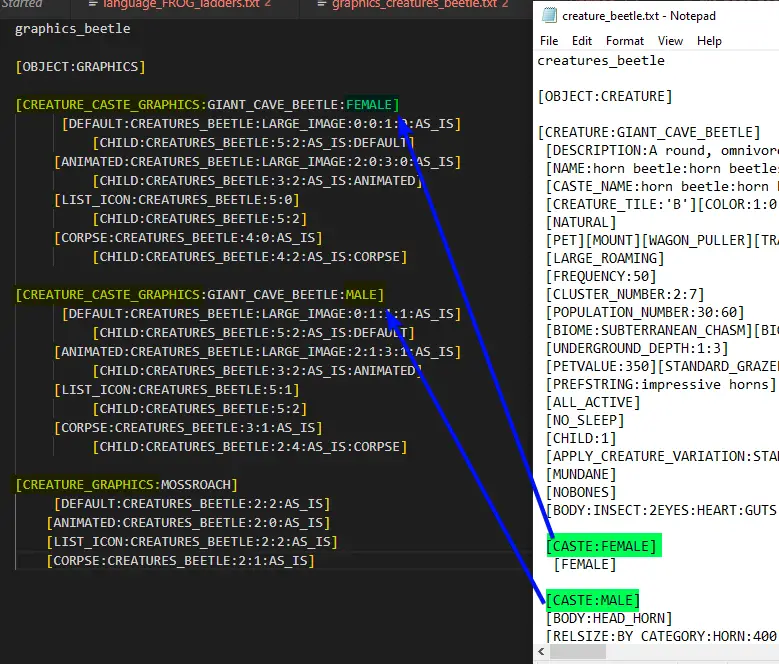Click the [ALL_ACTIVE] line in Notepad
Viewport: 779px width, 664px height.
pyautogui.click(x=593, y=402)
